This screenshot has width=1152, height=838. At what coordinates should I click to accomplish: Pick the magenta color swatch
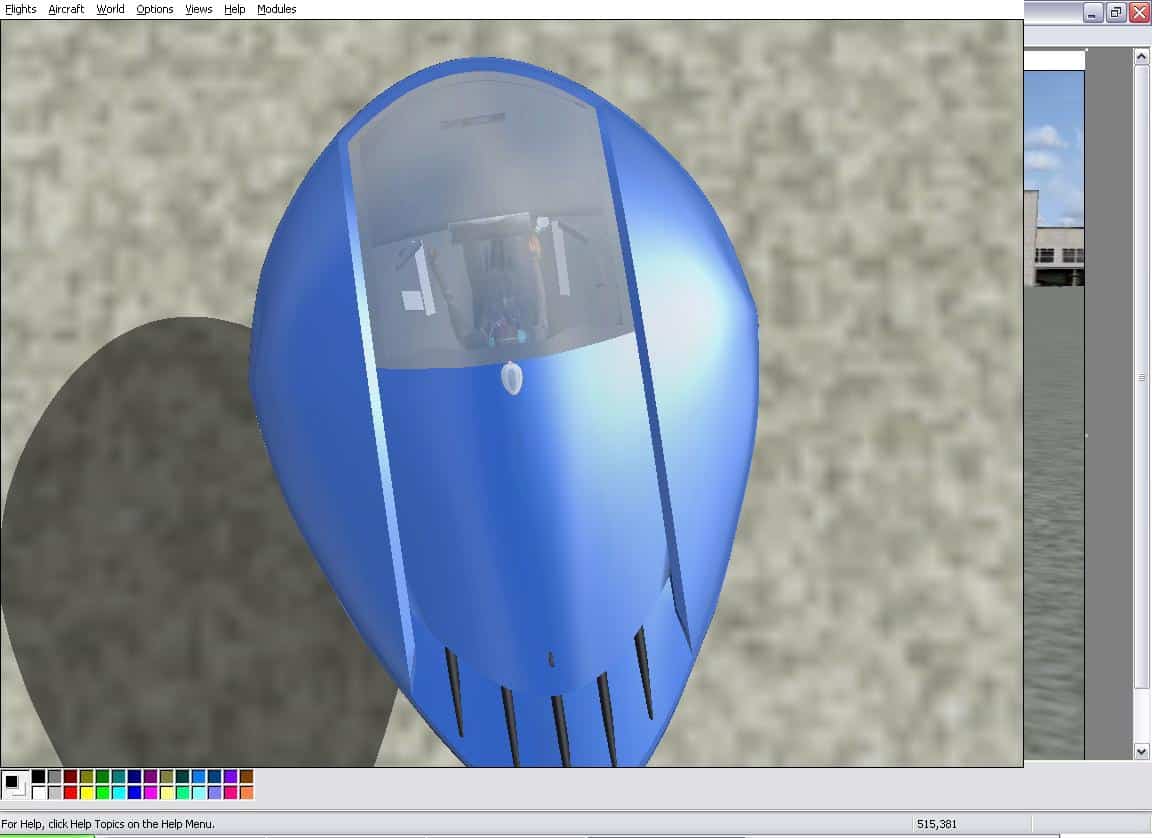coord(150,793)
